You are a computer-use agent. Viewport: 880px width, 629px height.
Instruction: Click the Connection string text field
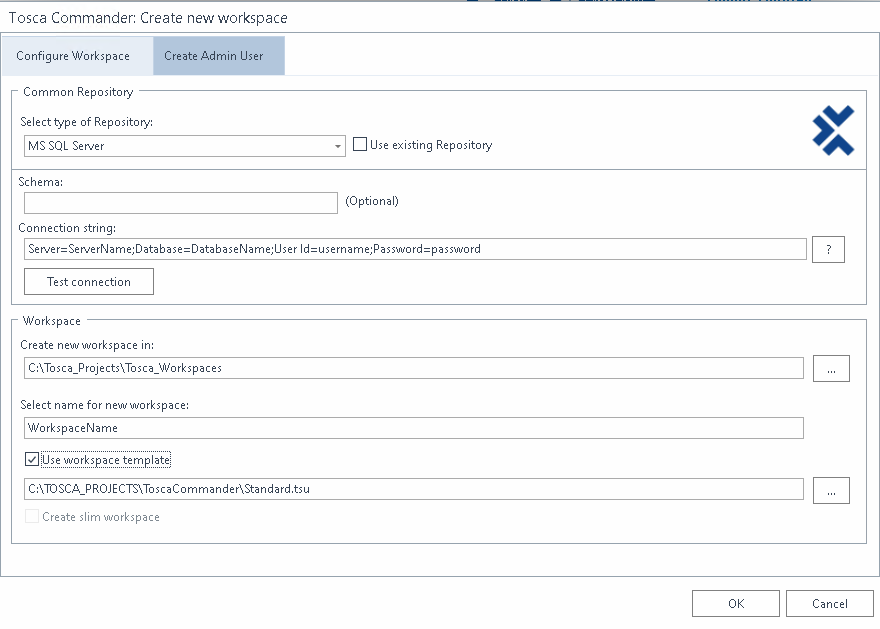click(414, 249)
